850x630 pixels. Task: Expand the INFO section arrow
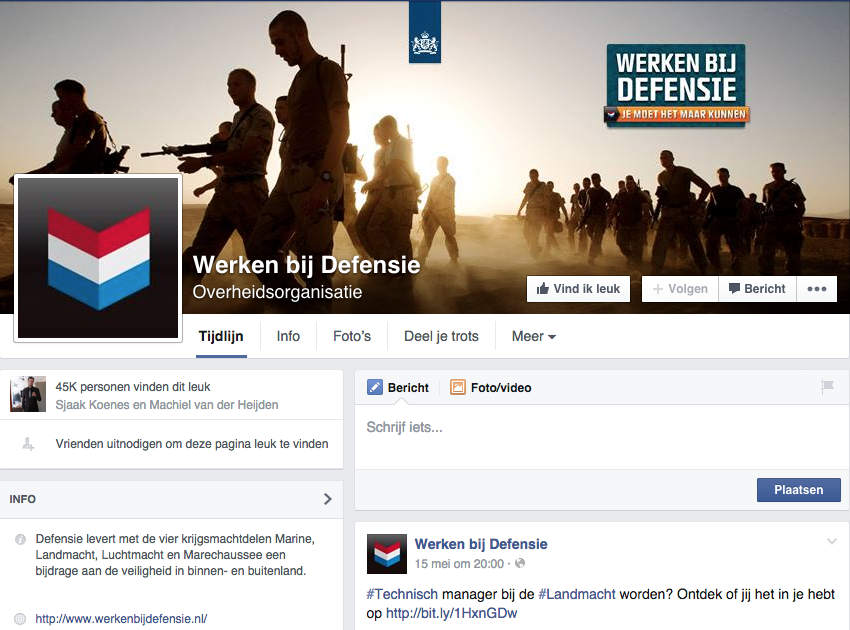(x=327, y=499)
